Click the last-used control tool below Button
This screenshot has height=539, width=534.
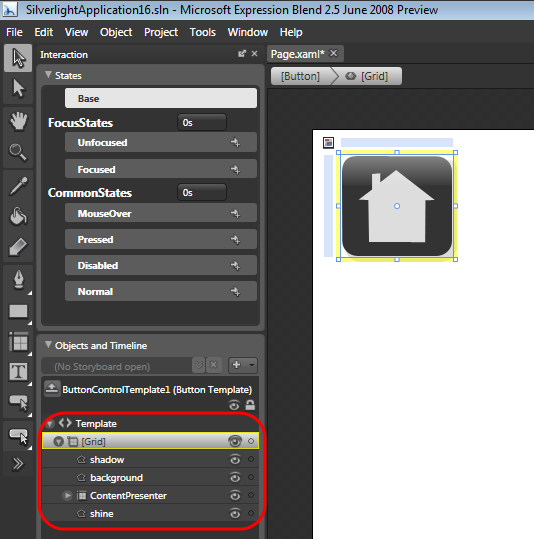pos(18,437)
